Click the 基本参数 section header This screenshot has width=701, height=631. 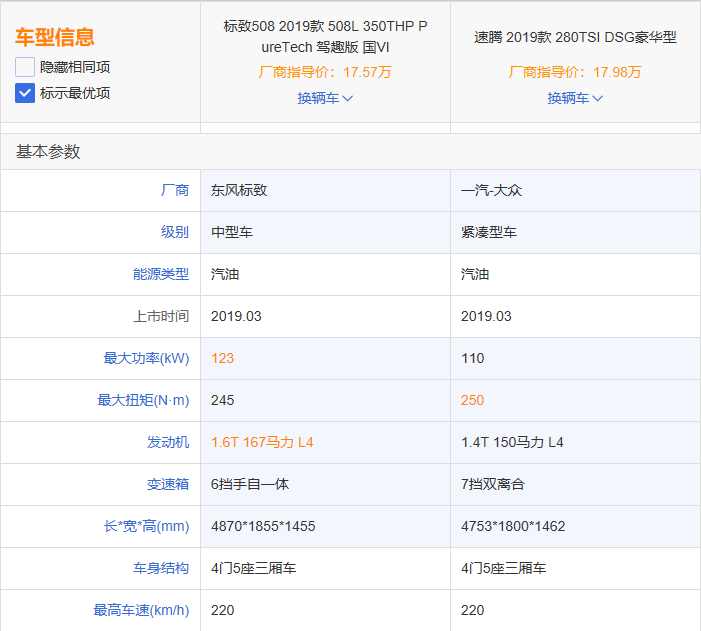(48, 152)
